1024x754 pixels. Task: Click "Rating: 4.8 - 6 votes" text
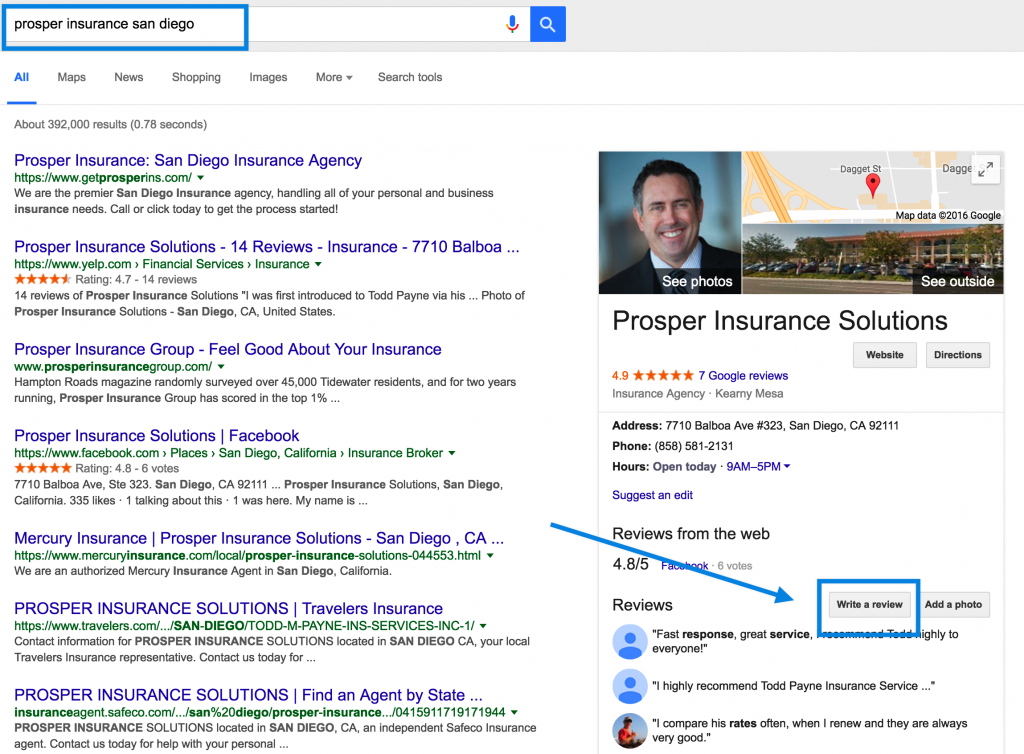(x=127, y=469)
